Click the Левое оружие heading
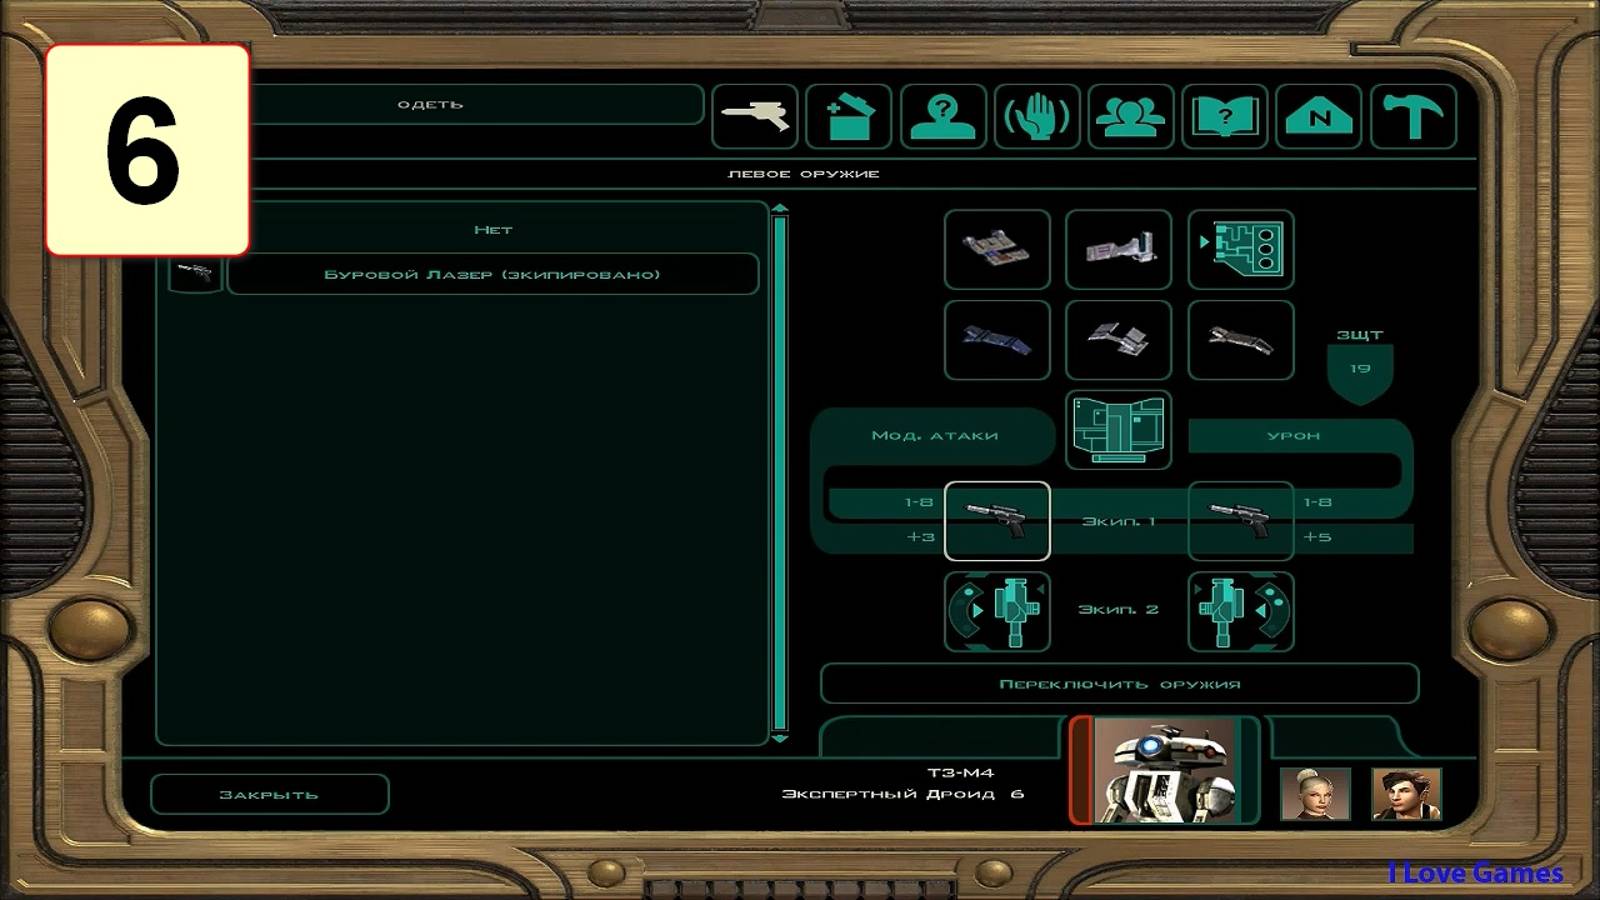Screen dimensions: 1600x900 [x=804, y=174]
